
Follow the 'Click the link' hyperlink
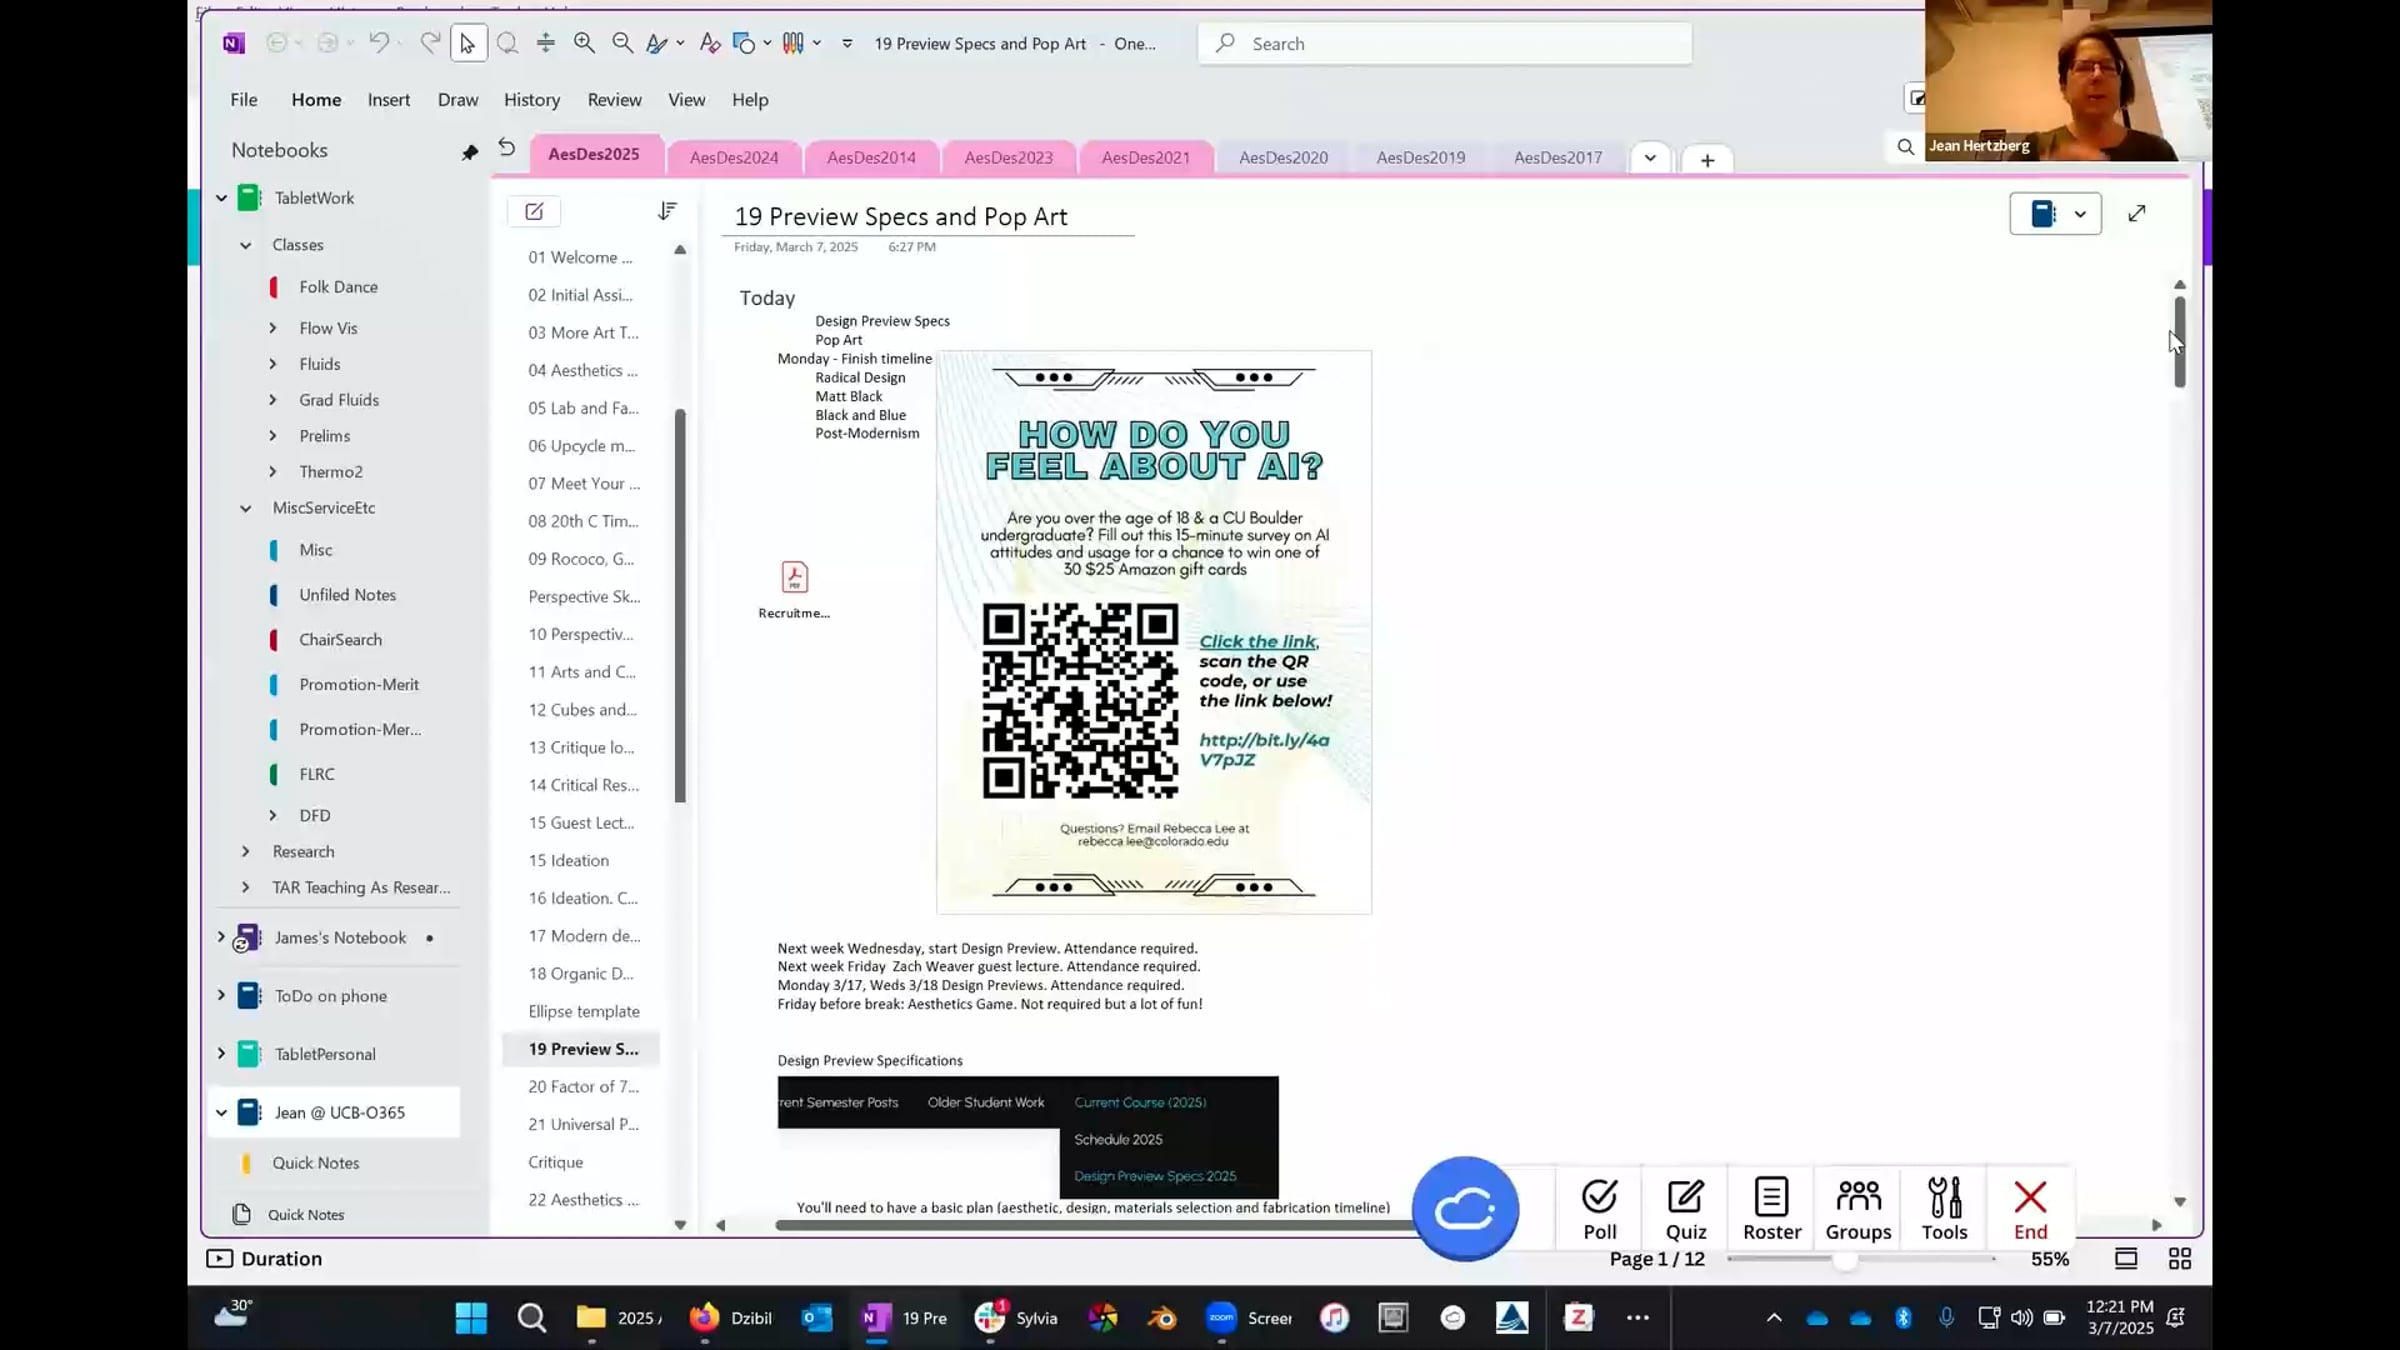pyautogui.click(x=1259, y=642)
